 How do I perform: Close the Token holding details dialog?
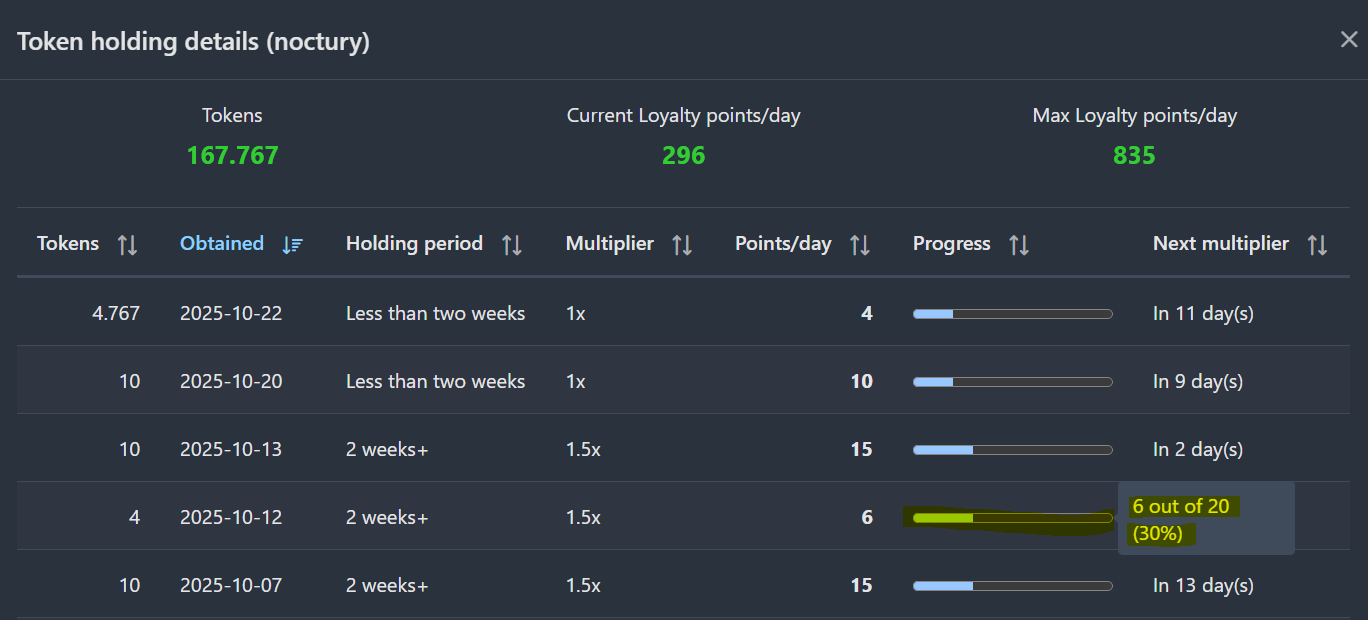[x=1349, y=40]
